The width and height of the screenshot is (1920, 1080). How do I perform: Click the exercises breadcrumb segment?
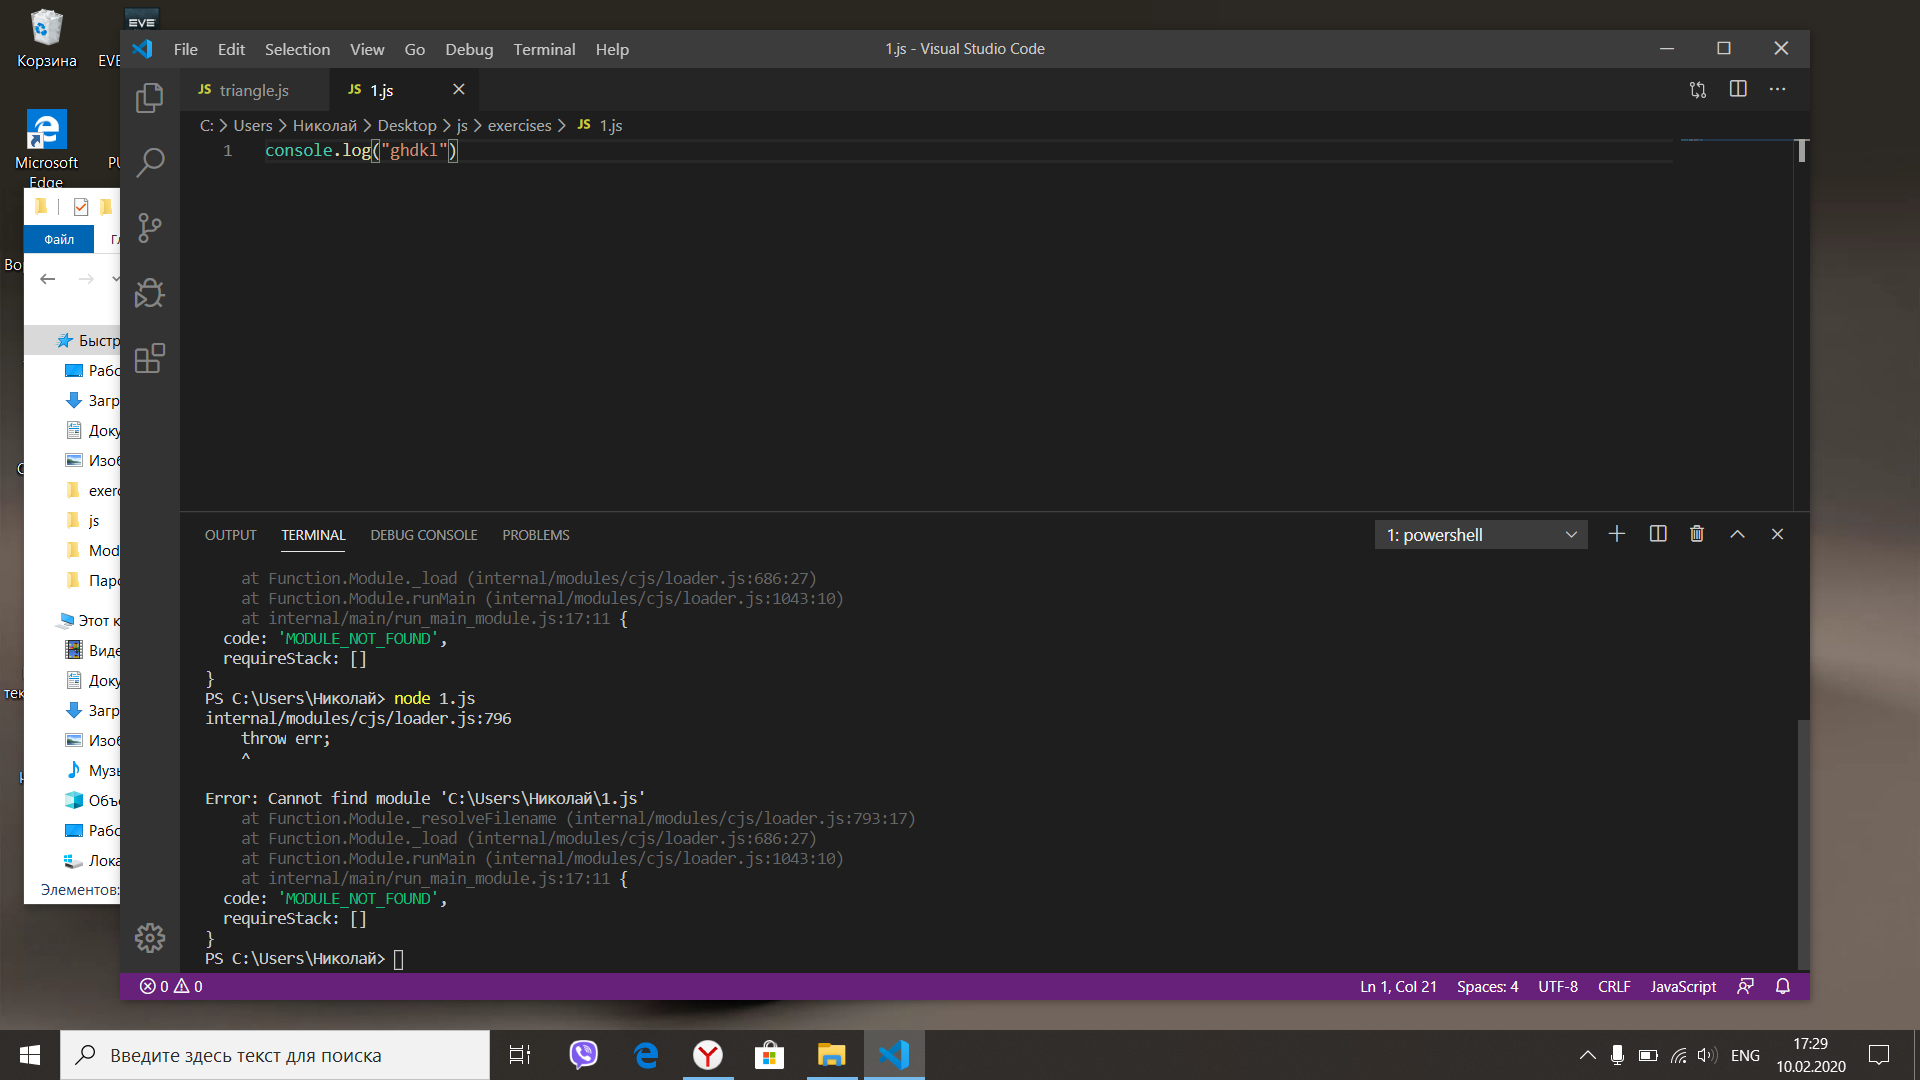[x=519, y=125]
